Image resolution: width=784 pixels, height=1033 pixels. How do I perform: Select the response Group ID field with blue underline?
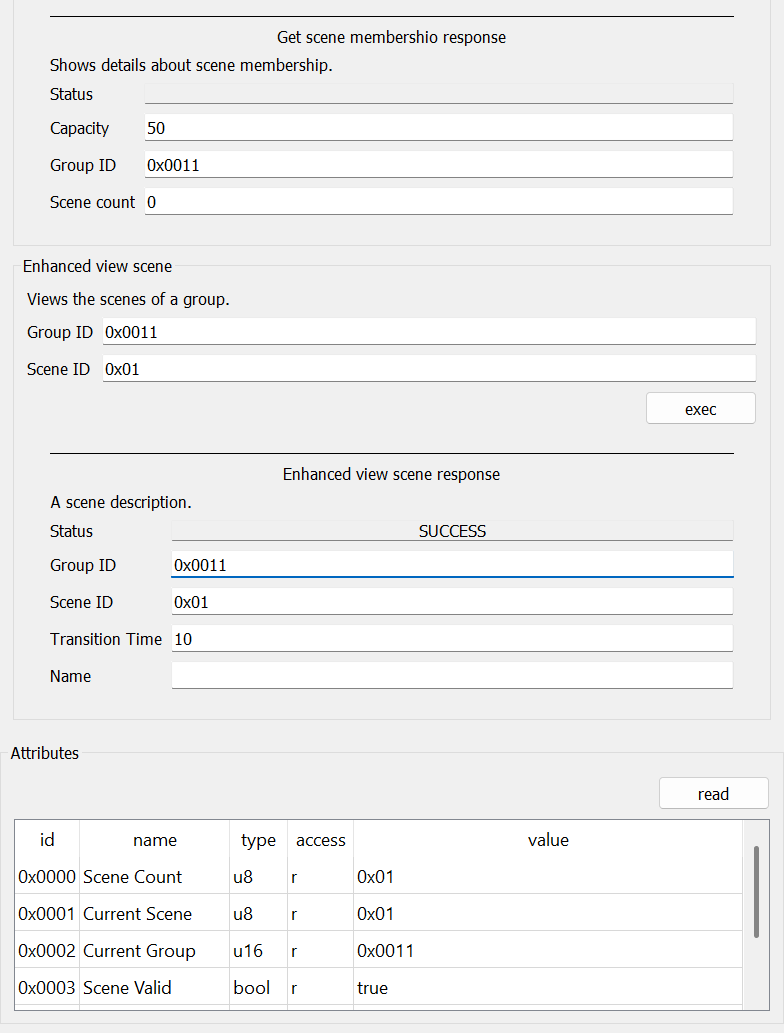tap(452, 565)
